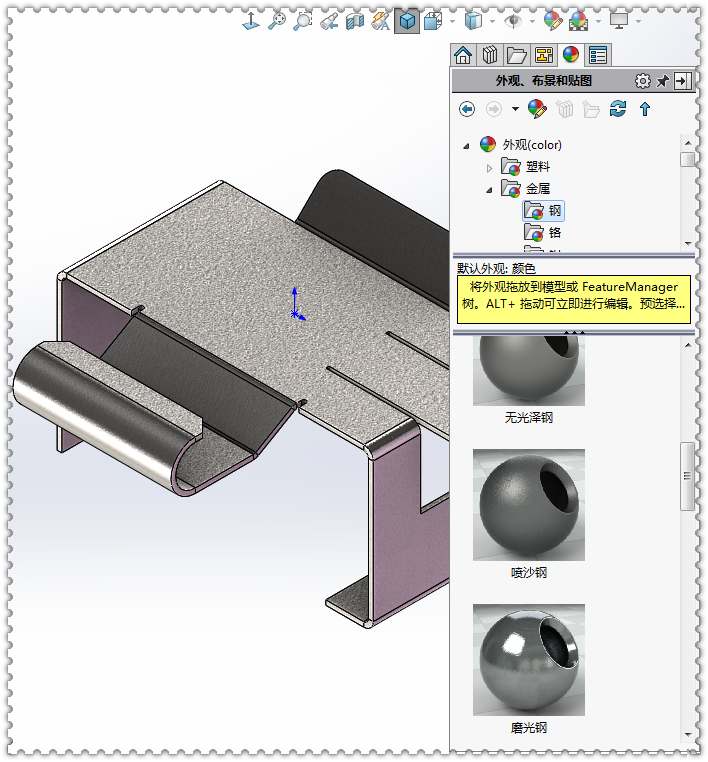Viewport: 708px width, 762px height.
Task: Open View Palette tab
Action: coord(544,55)
